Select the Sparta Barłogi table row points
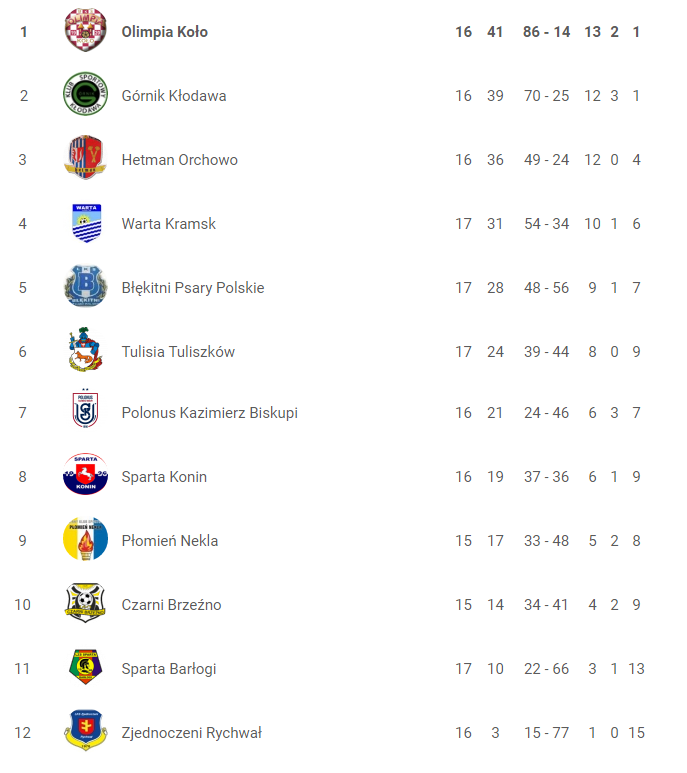 pyautogui.click(x=495, y=669)
